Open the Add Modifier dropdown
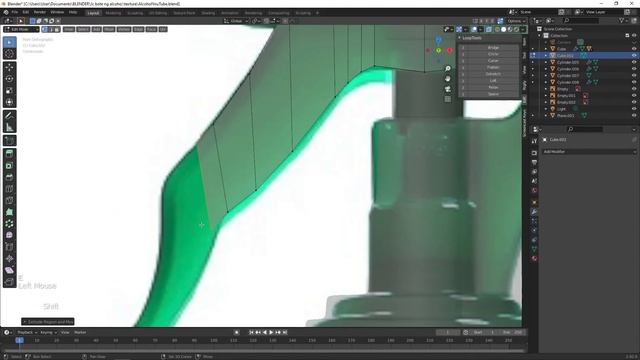This screenshot has height=360, width=640. point(589,151)
